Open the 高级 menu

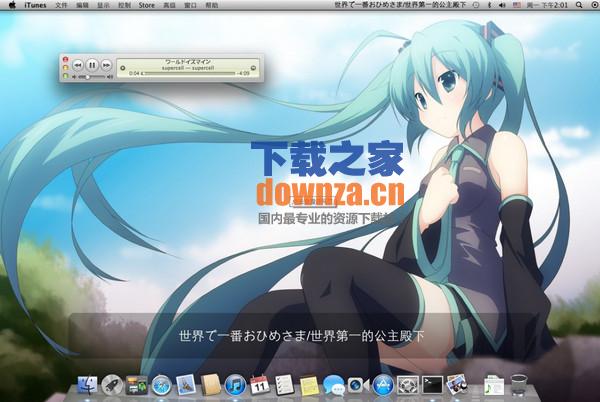(170, 5)
